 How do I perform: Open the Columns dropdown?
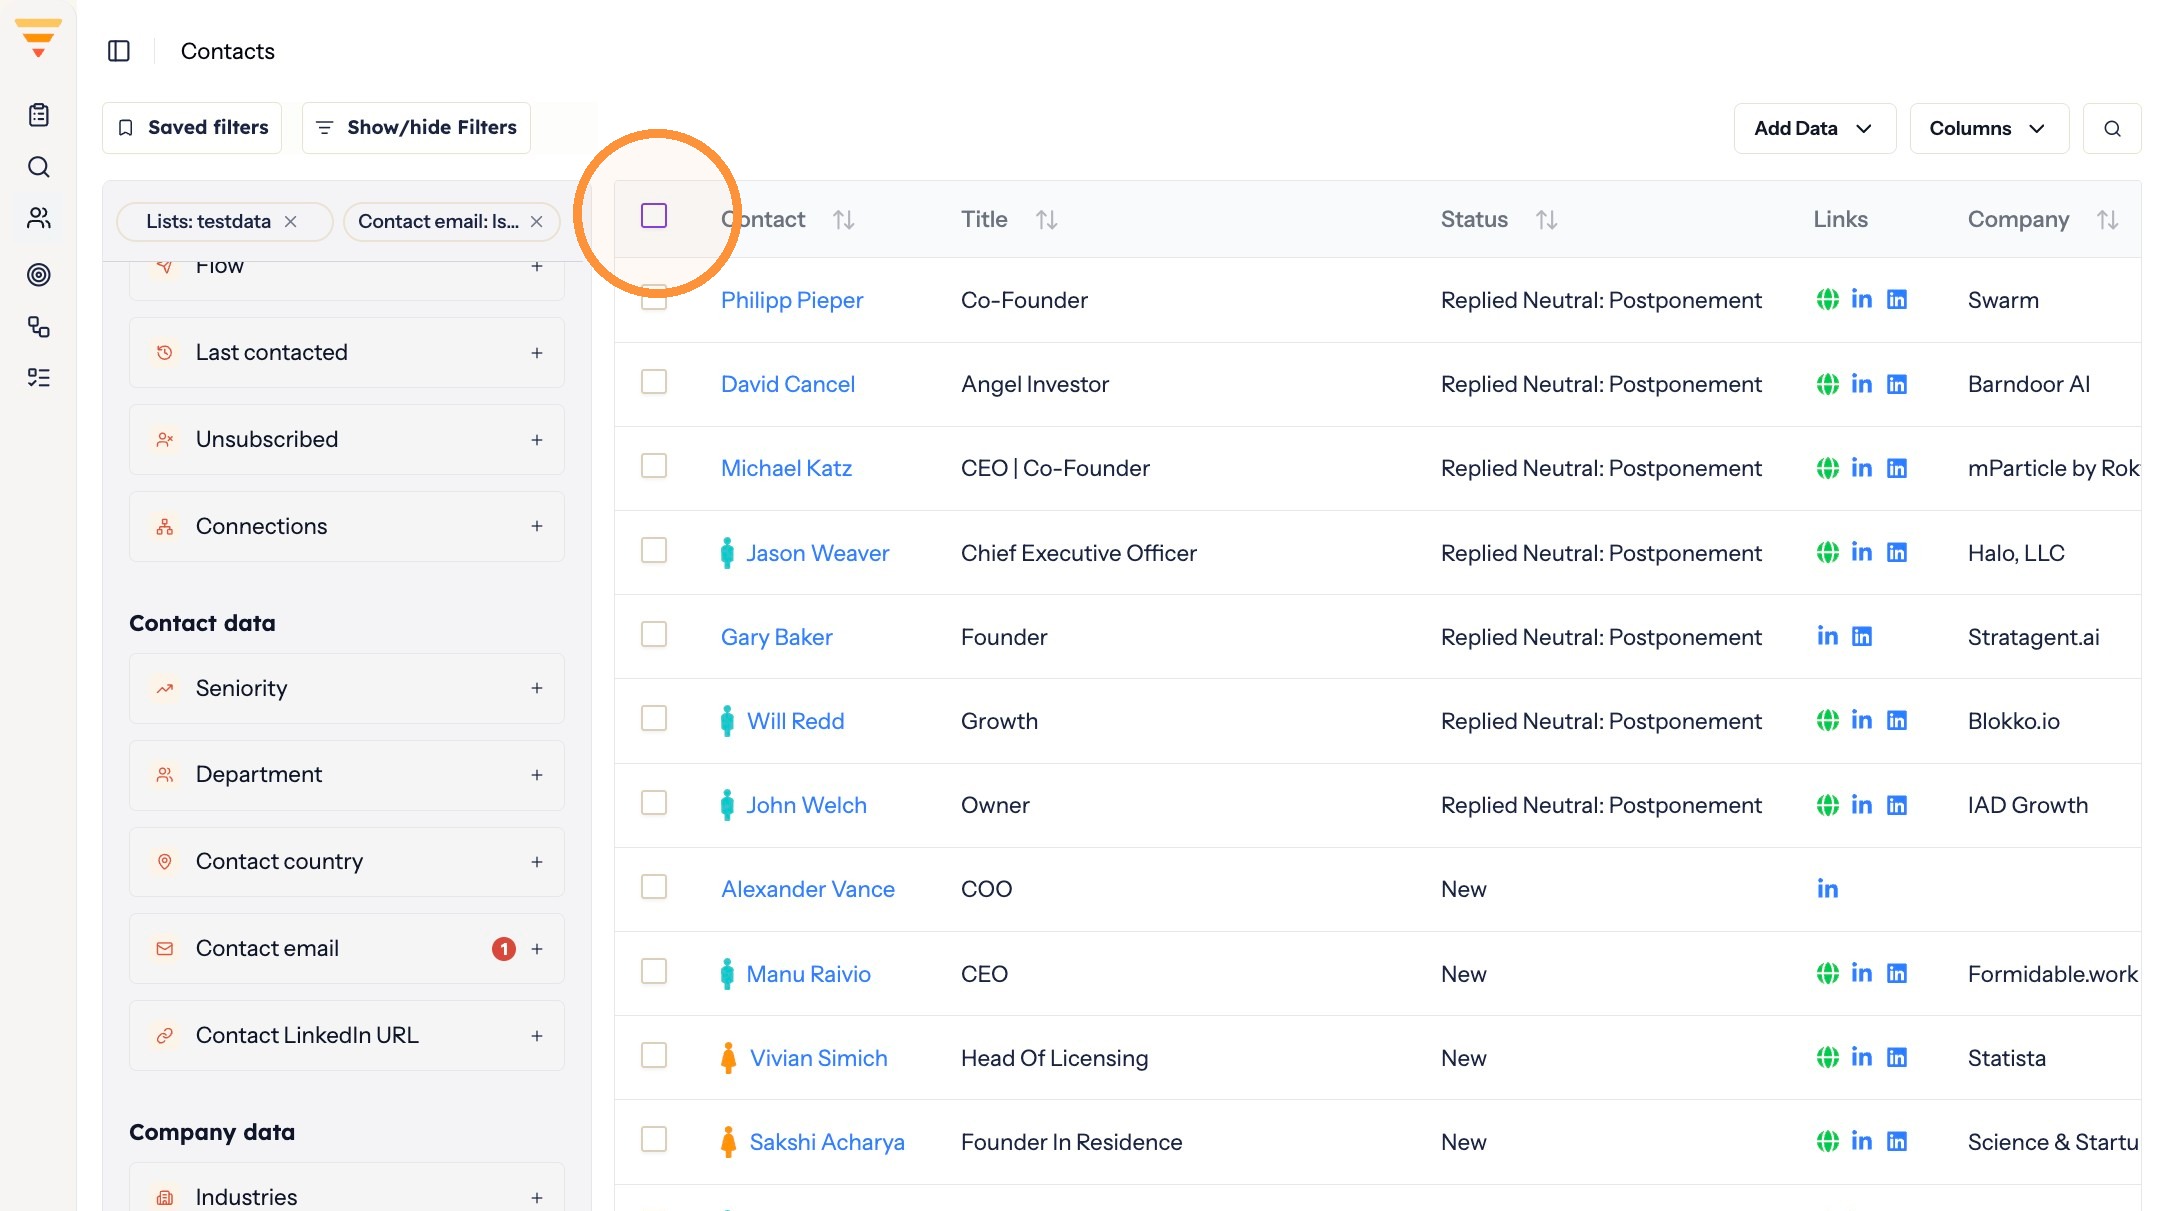tap(1989, 128)
